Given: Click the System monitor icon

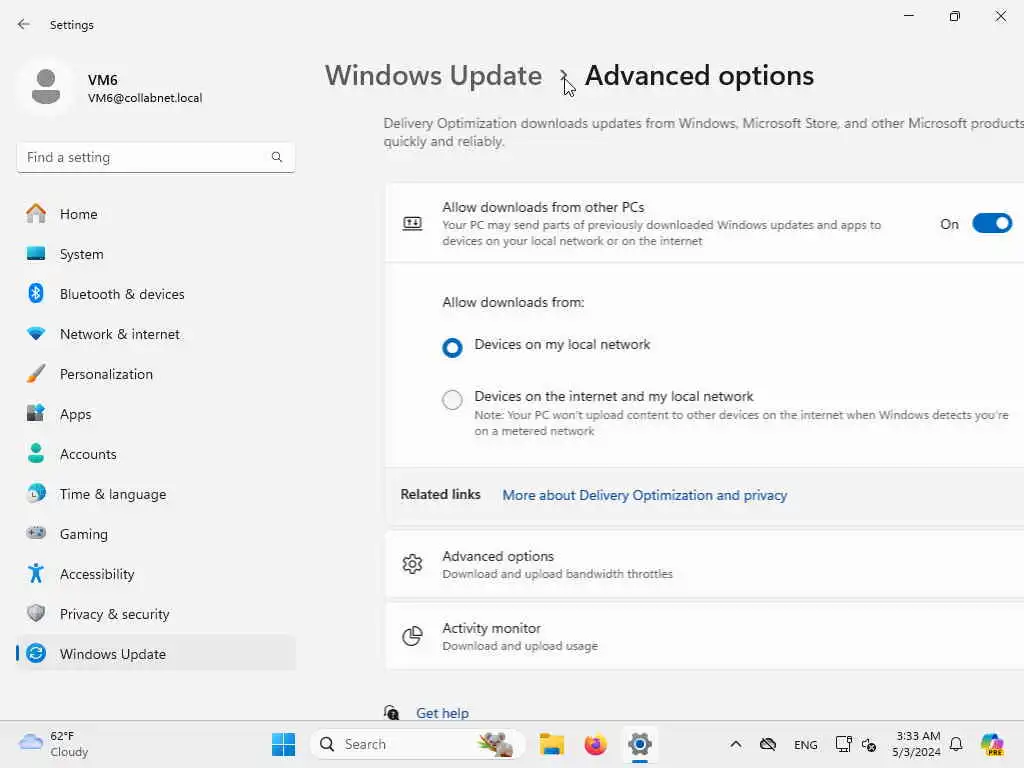Looking at the screenshot, I should tap(36, 253).
